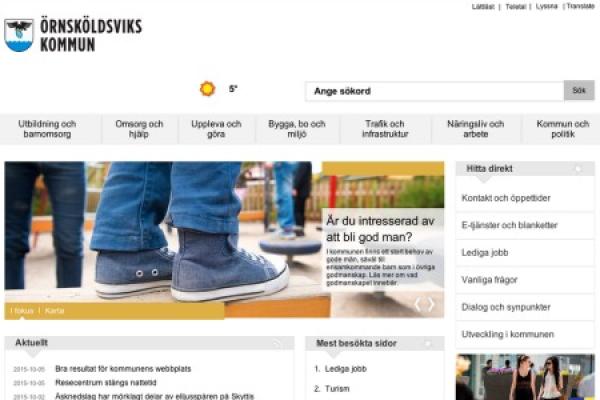The width and height of the screenshot is (600, 400).
Task: Click the icon in Hitta direkt header
Action: click(577, 170)
